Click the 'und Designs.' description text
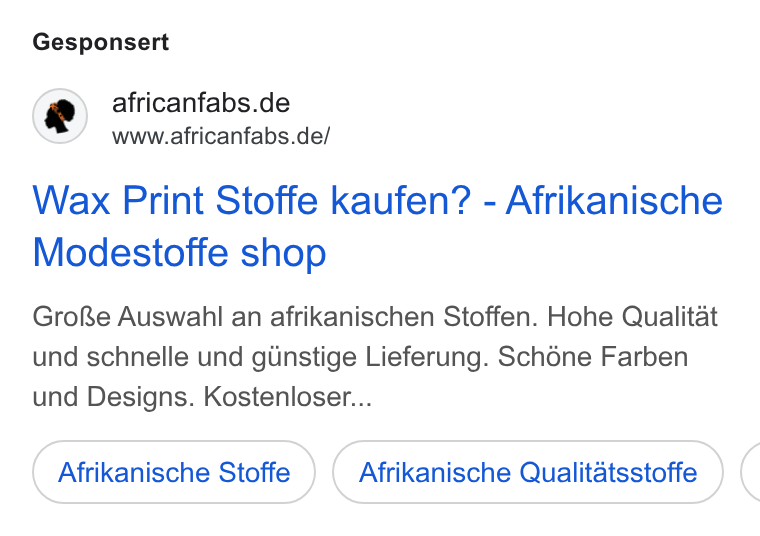The width and height of the screenshot is (760, 536). coord(113,397)
